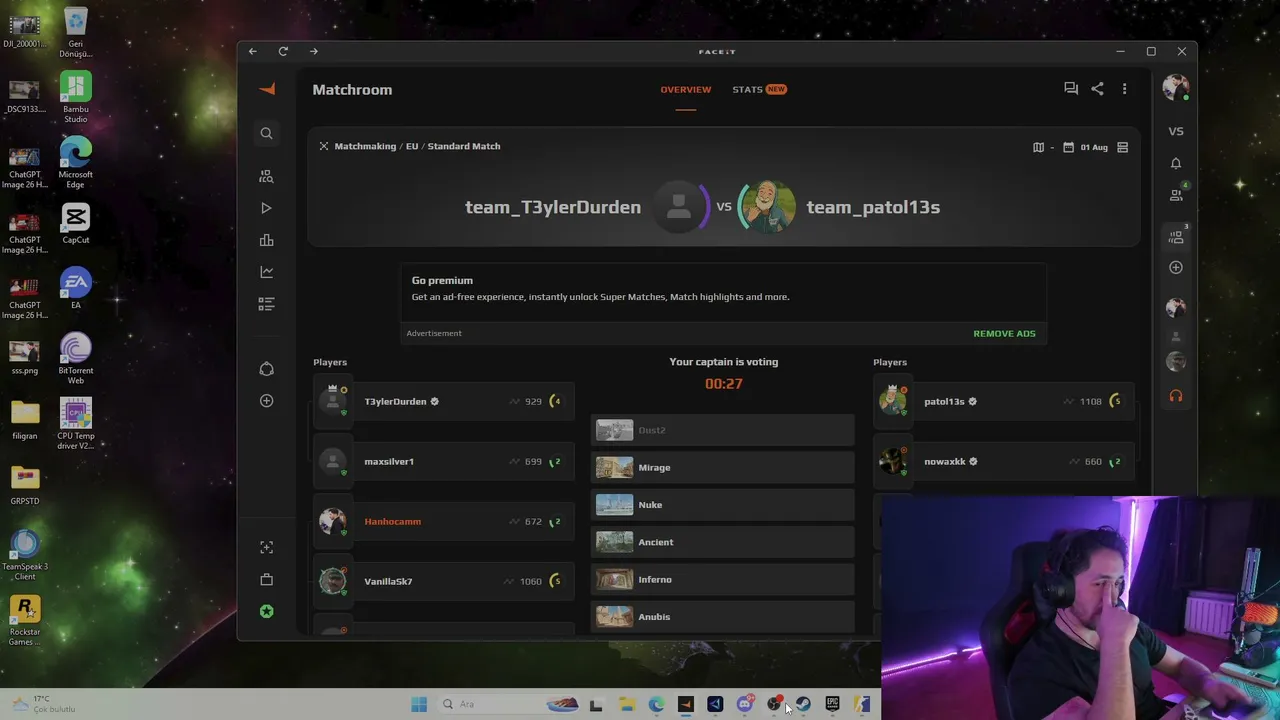Select the Nuke map row
Screen dimensions: 1280x720
tap(723, 505)
